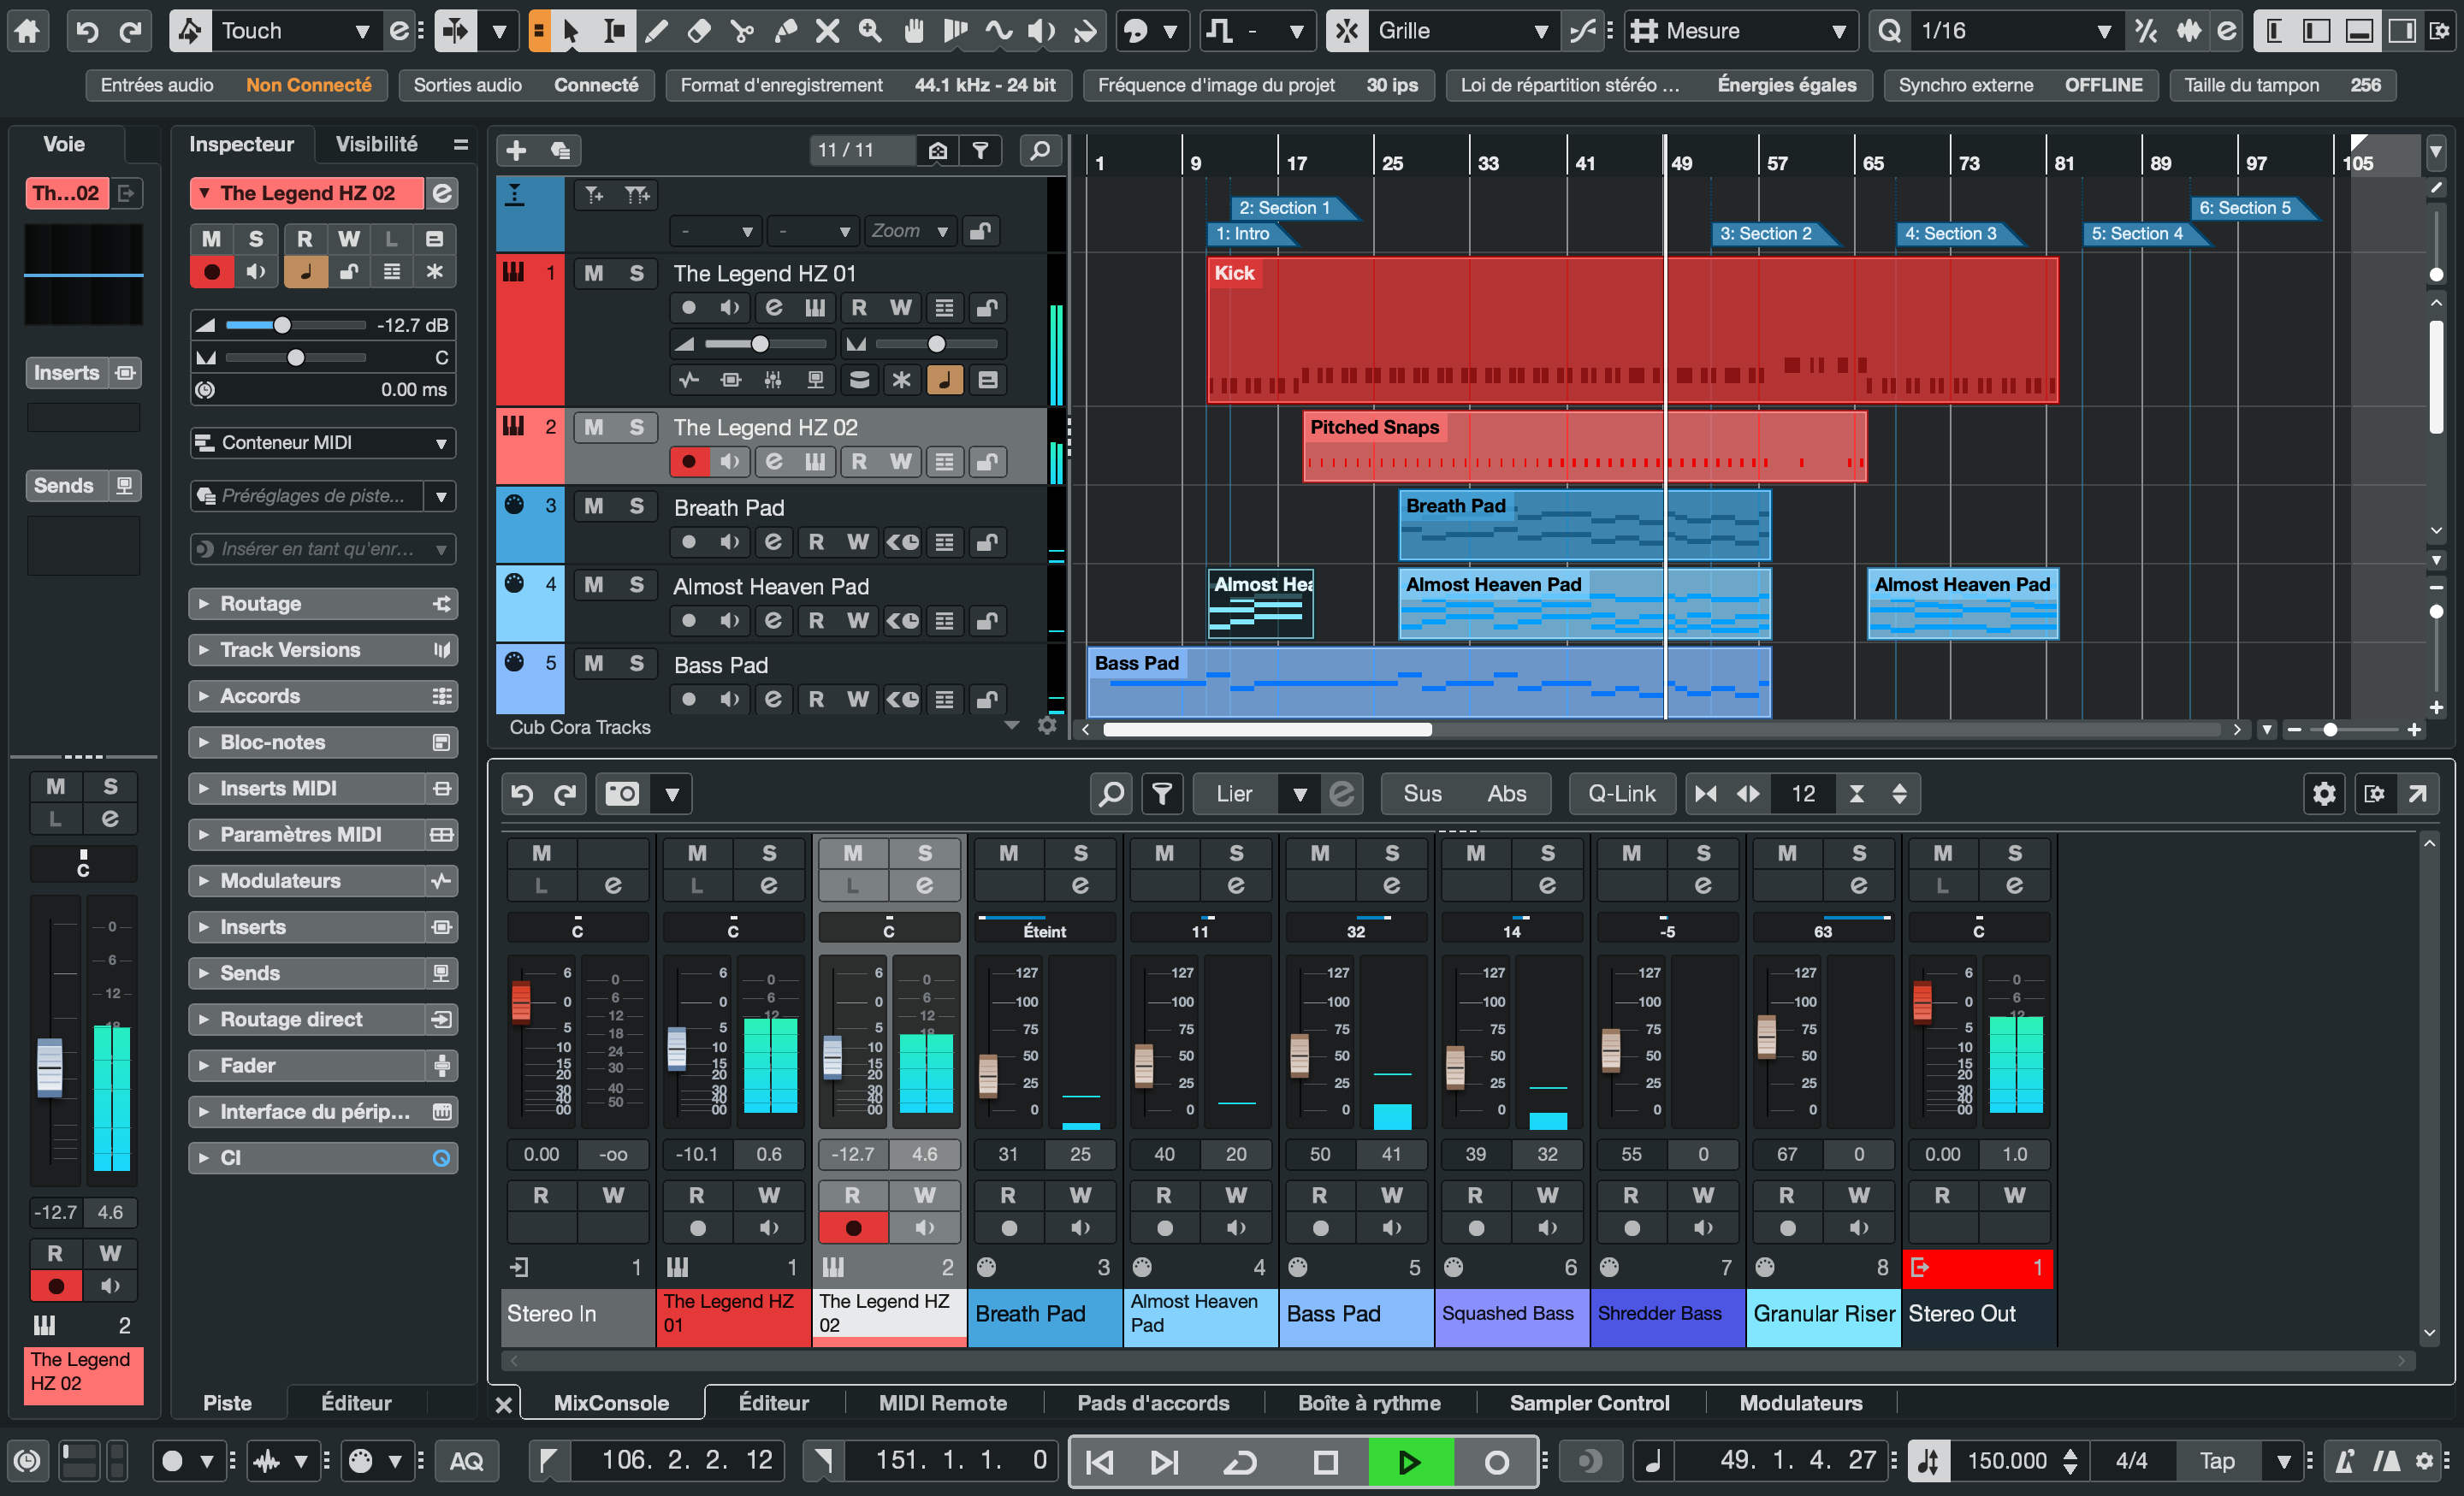
Task: Mute The Legend HZ 01 track
Action: point(594,273)
